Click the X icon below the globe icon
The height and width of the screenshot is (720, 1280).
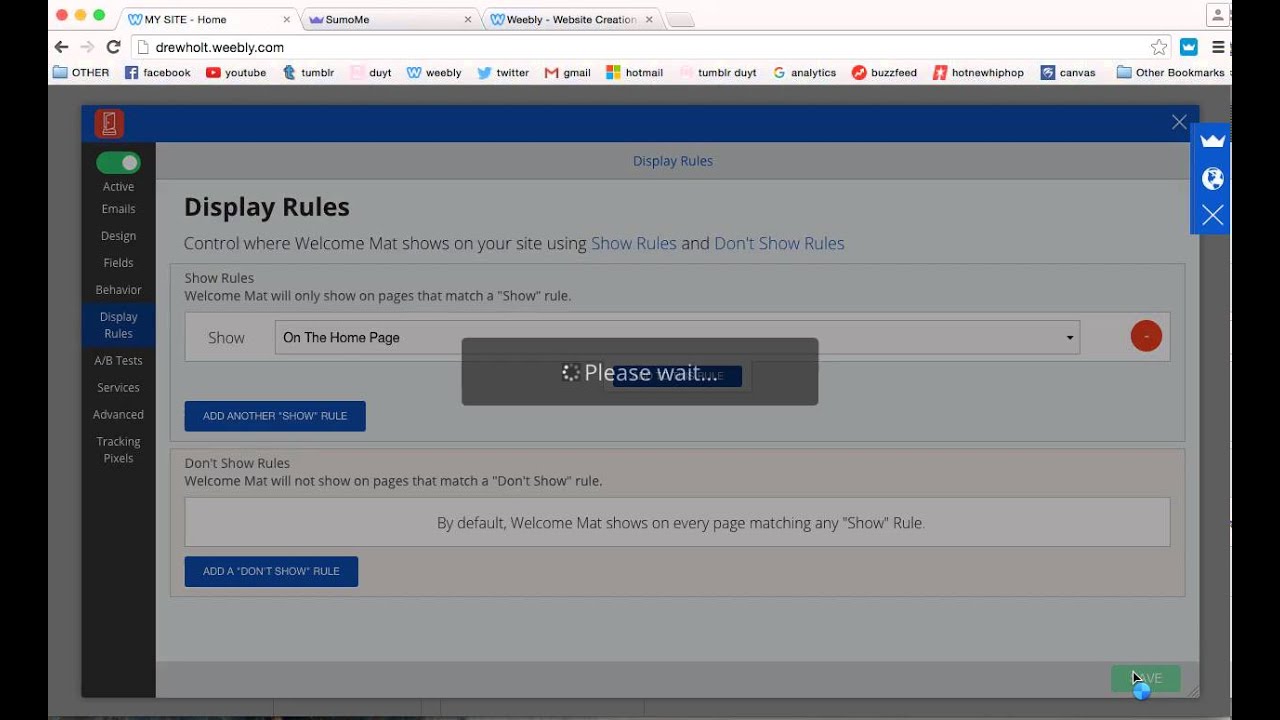pyautogui.click(x=1213, y=215)
